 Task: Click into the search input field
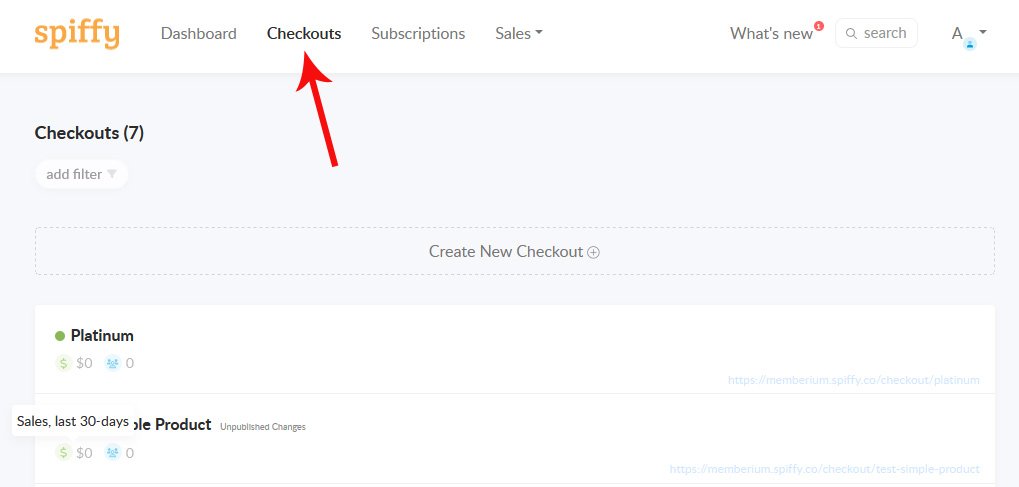tap(876, 33)
